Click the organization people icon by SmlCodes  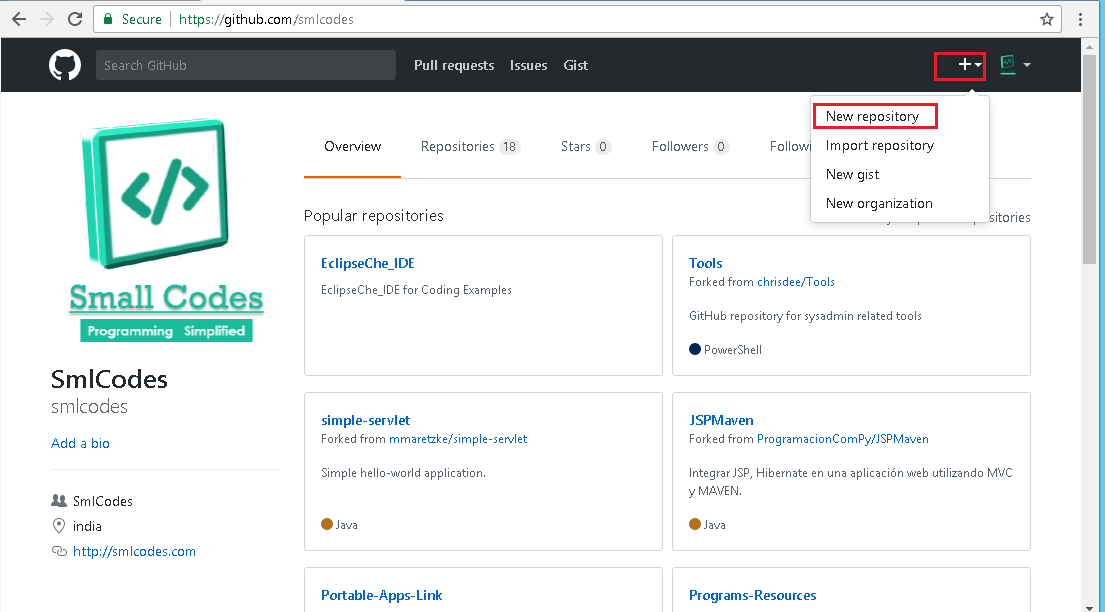59,501
